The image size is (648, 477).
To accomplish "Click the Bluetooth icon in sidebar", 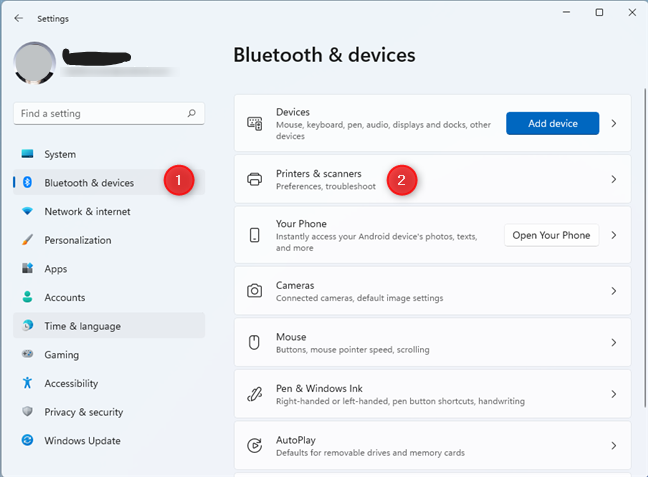I will (27, 182).
